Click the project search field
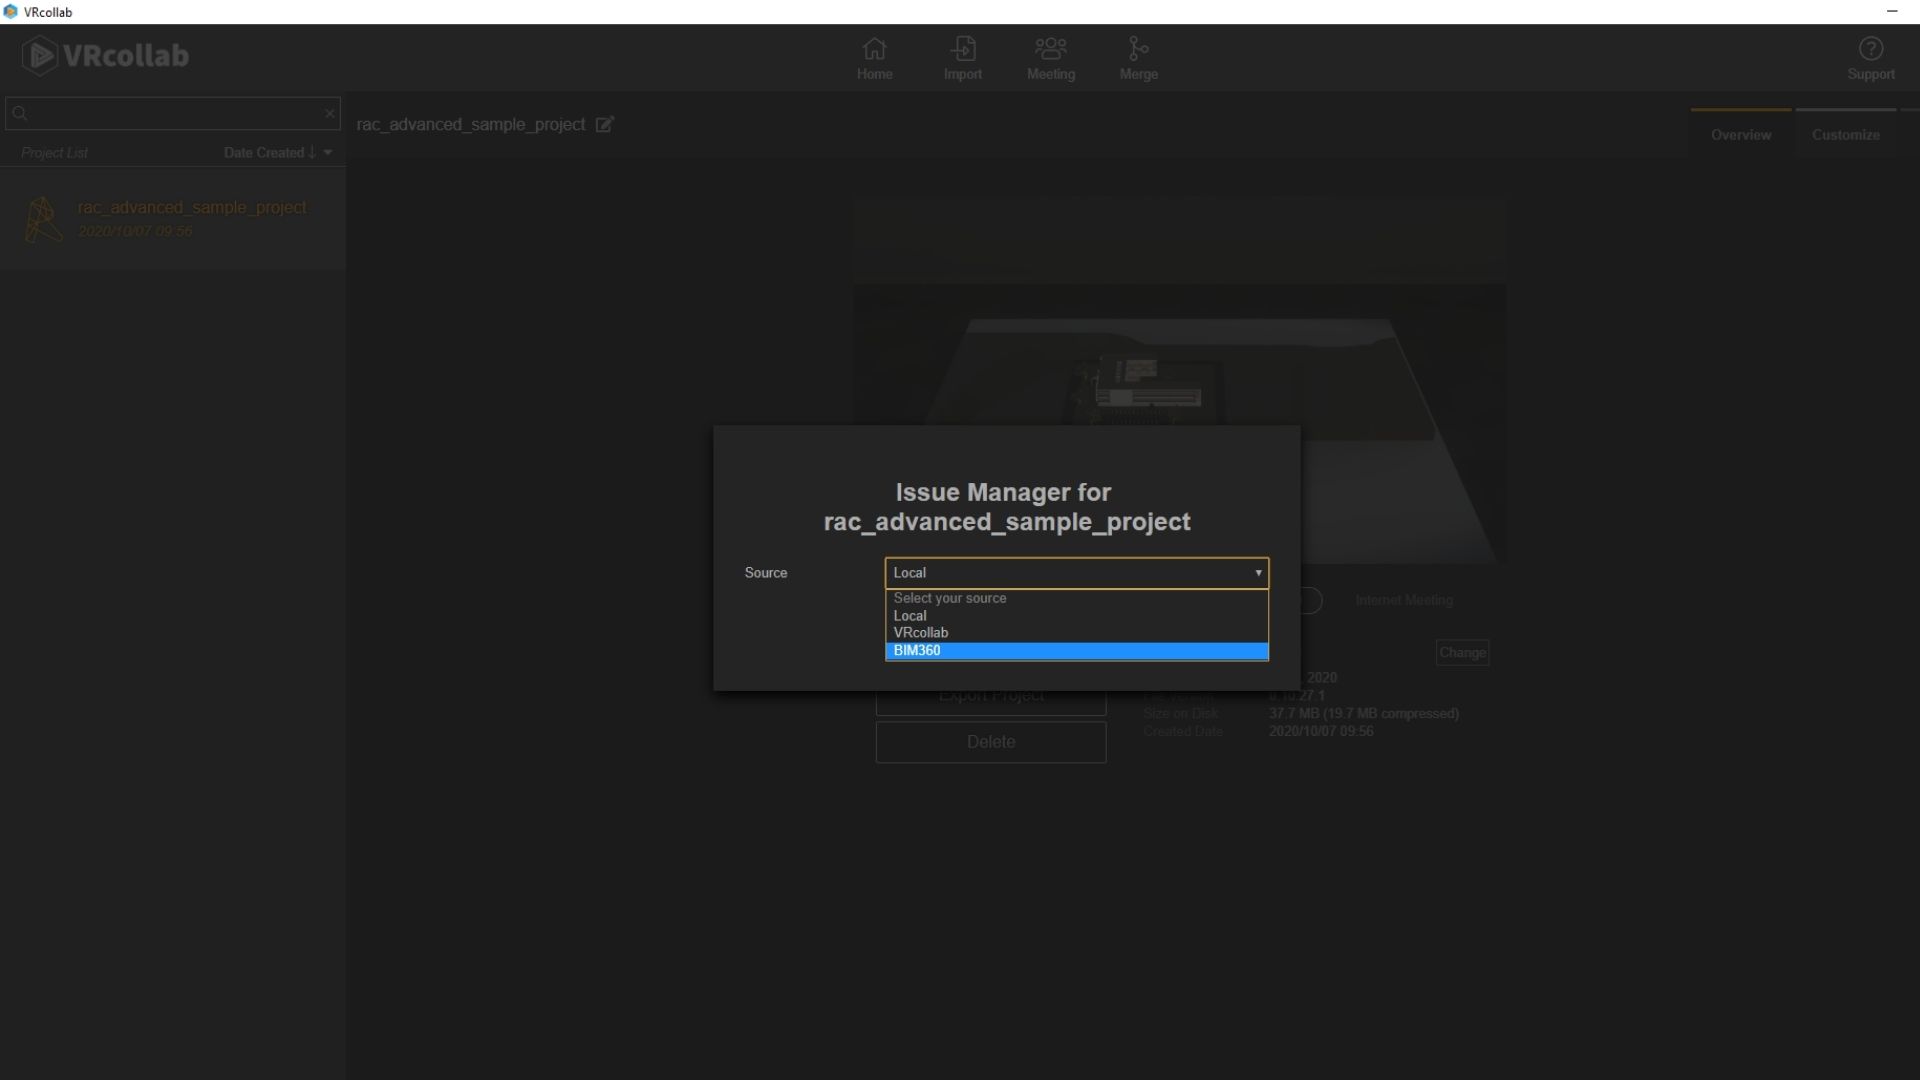Screen dimensions: 1920x1080 (170, 113)
